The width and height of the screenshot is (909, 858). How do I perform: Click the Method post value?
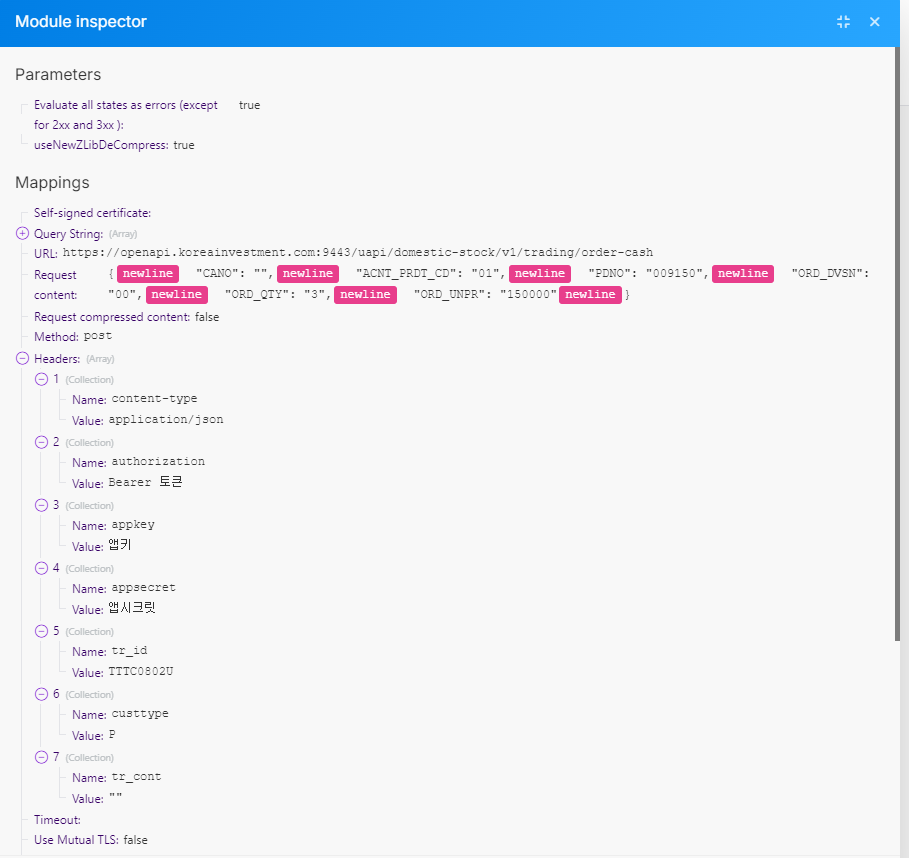pos(98,337)
